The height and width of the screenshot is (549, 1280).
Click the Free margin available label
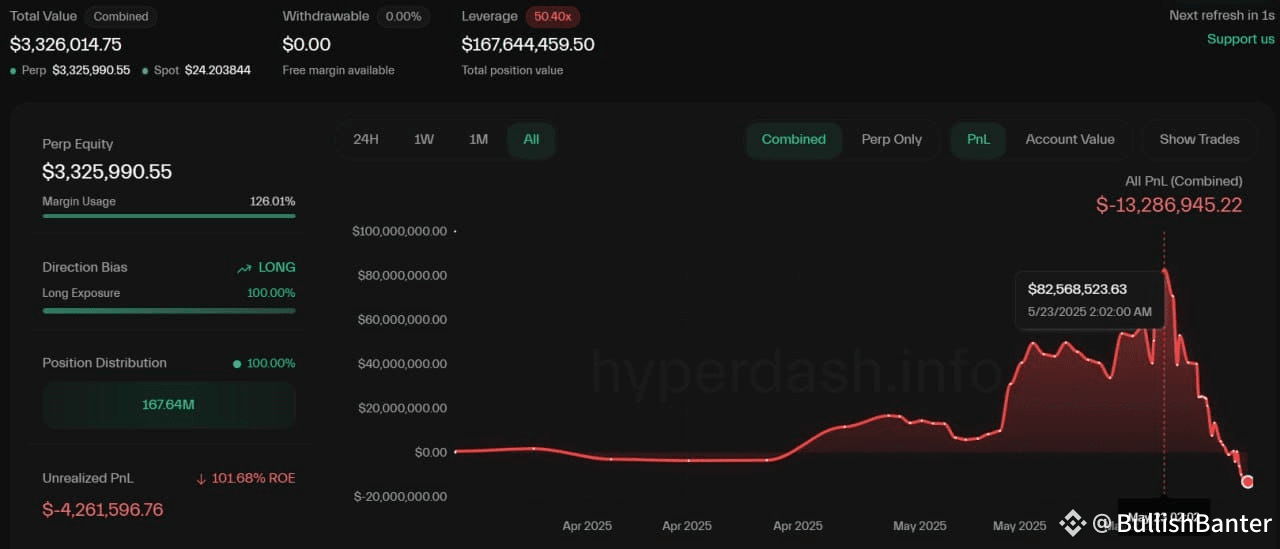click(x=338, y=70)
